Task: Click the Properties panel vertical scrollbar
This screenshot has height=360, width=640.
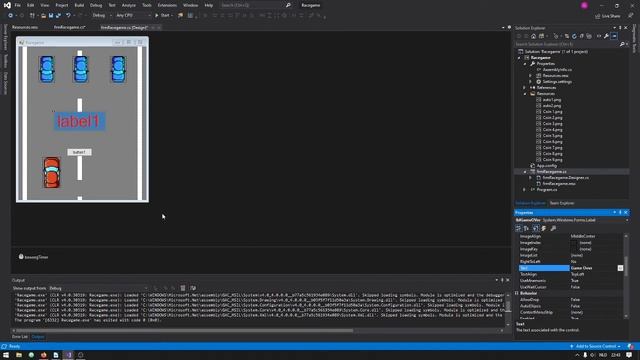Action: [626, 276]
